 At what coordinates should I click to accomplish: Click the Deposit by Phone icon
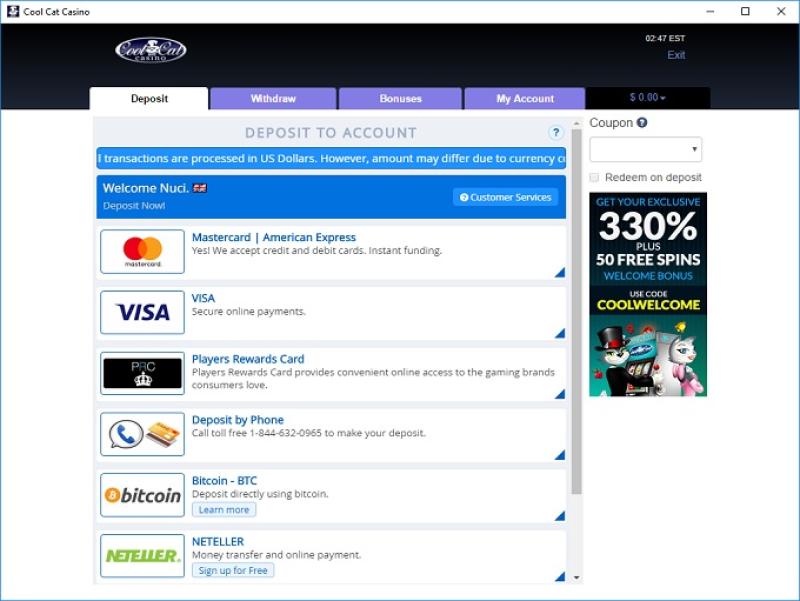(x=142, y=434)
